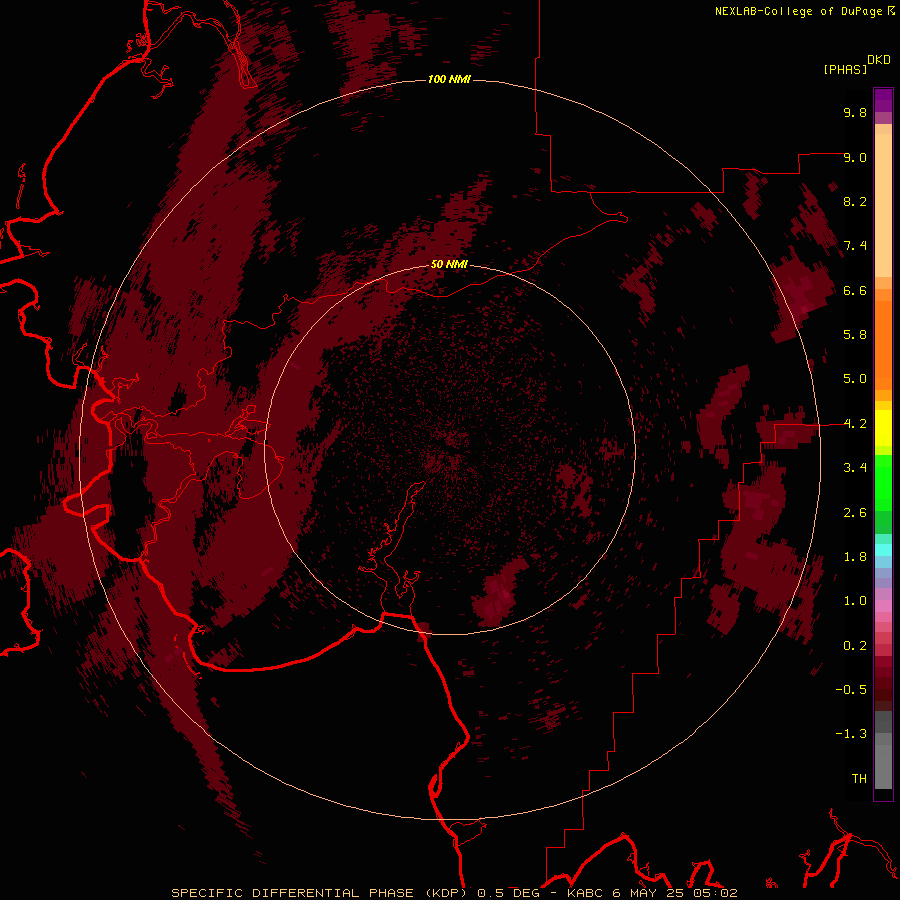Click the 4.2 value on the color scale
900x900 pixels.
point(855,424)
